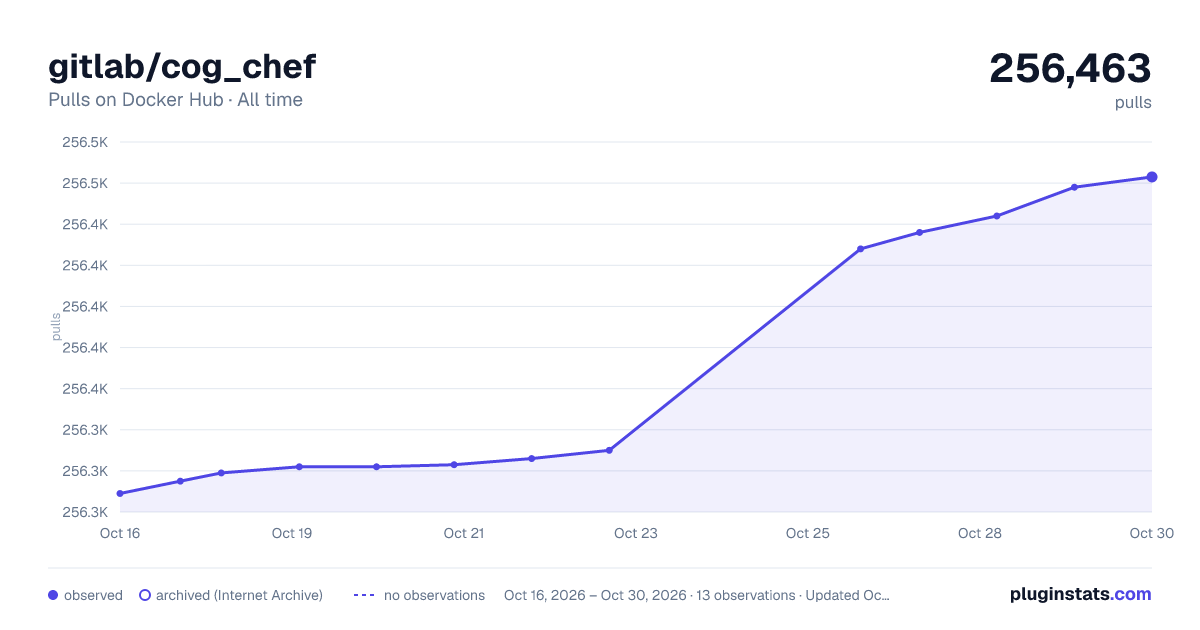Select the first data point at line start
Viewport: 1200px width, 630px height.
click(120, 493)
